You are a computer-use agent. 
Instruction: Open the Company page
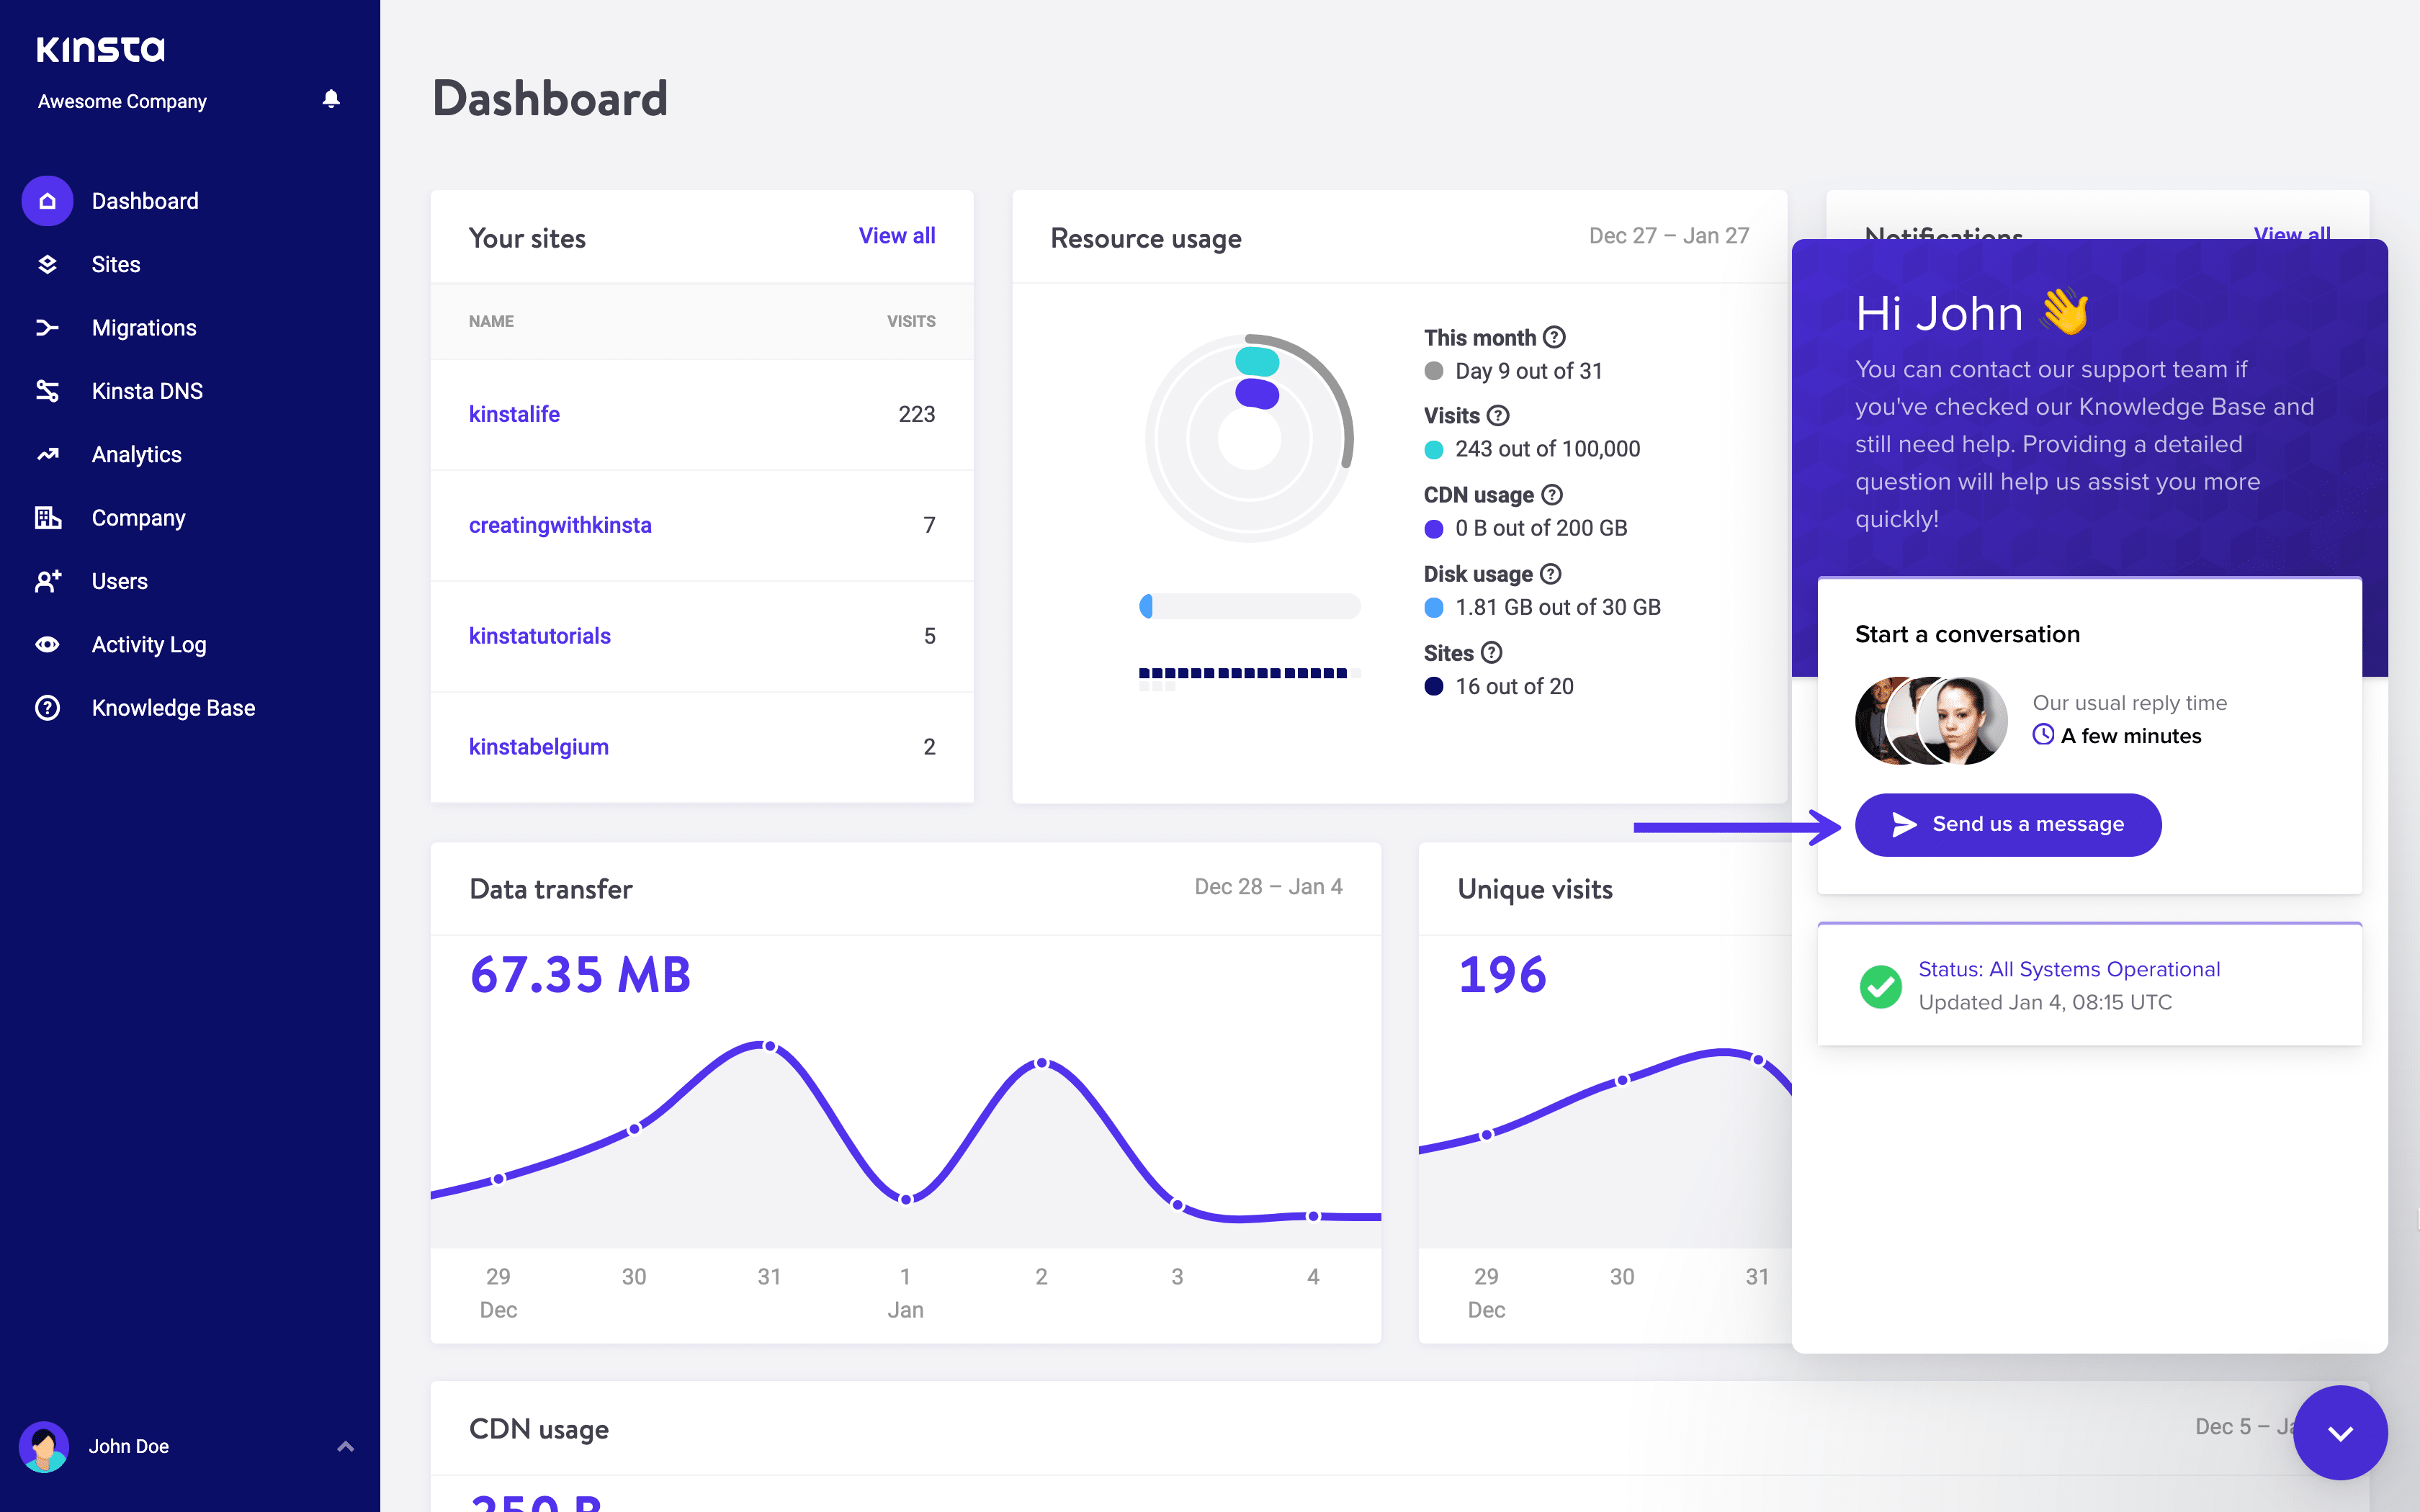(x=139, y=518)
